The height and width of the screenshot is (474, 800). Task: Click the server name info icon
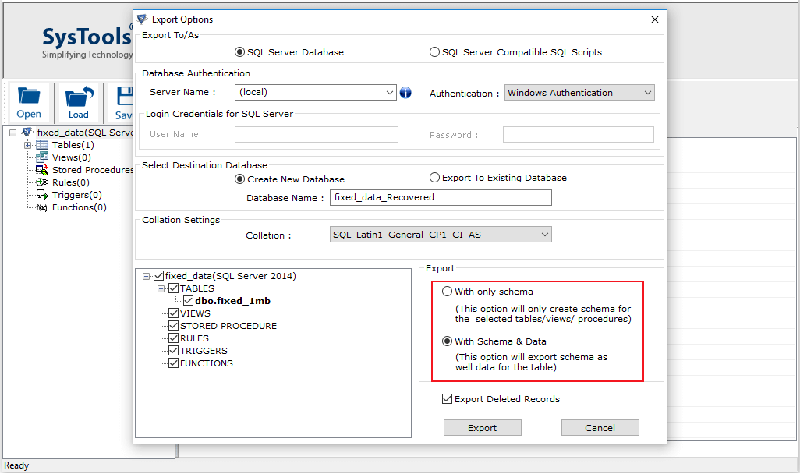point(406,92)
